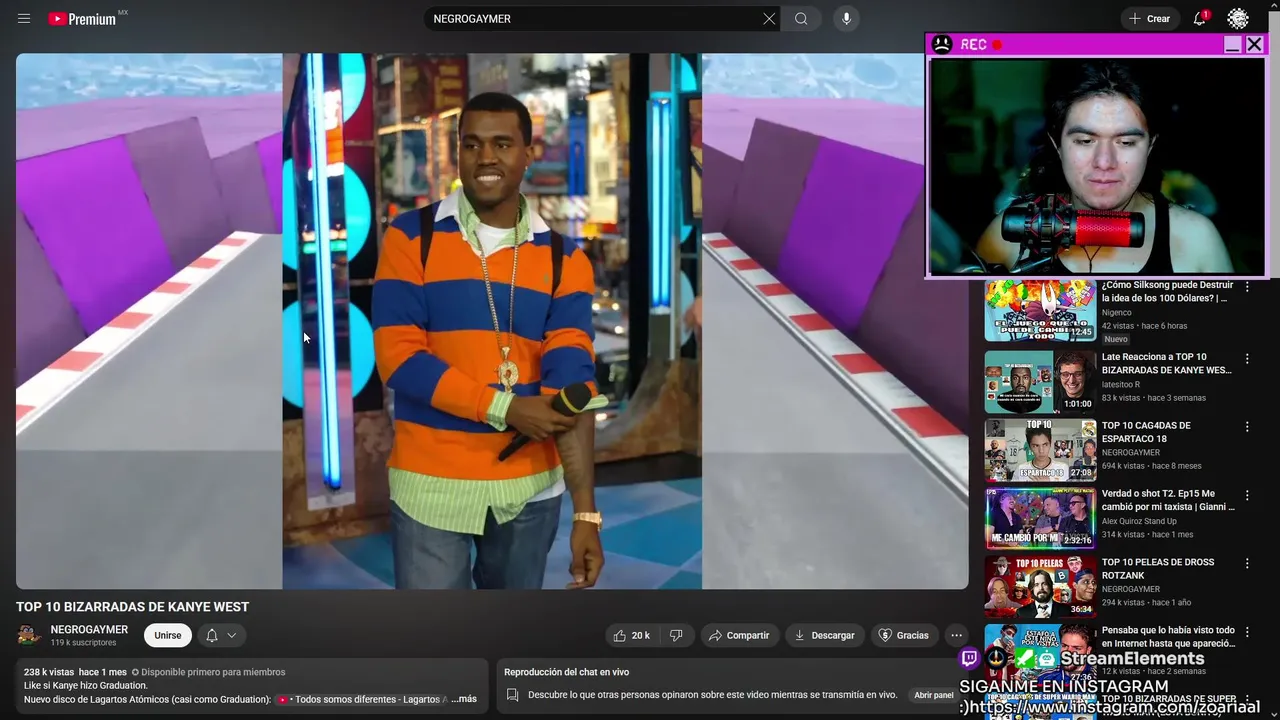Viewport: 1280px width, 720px height.
Task: Like the video with 20 k
Action: pyautogui.click(x=632, y=635)
